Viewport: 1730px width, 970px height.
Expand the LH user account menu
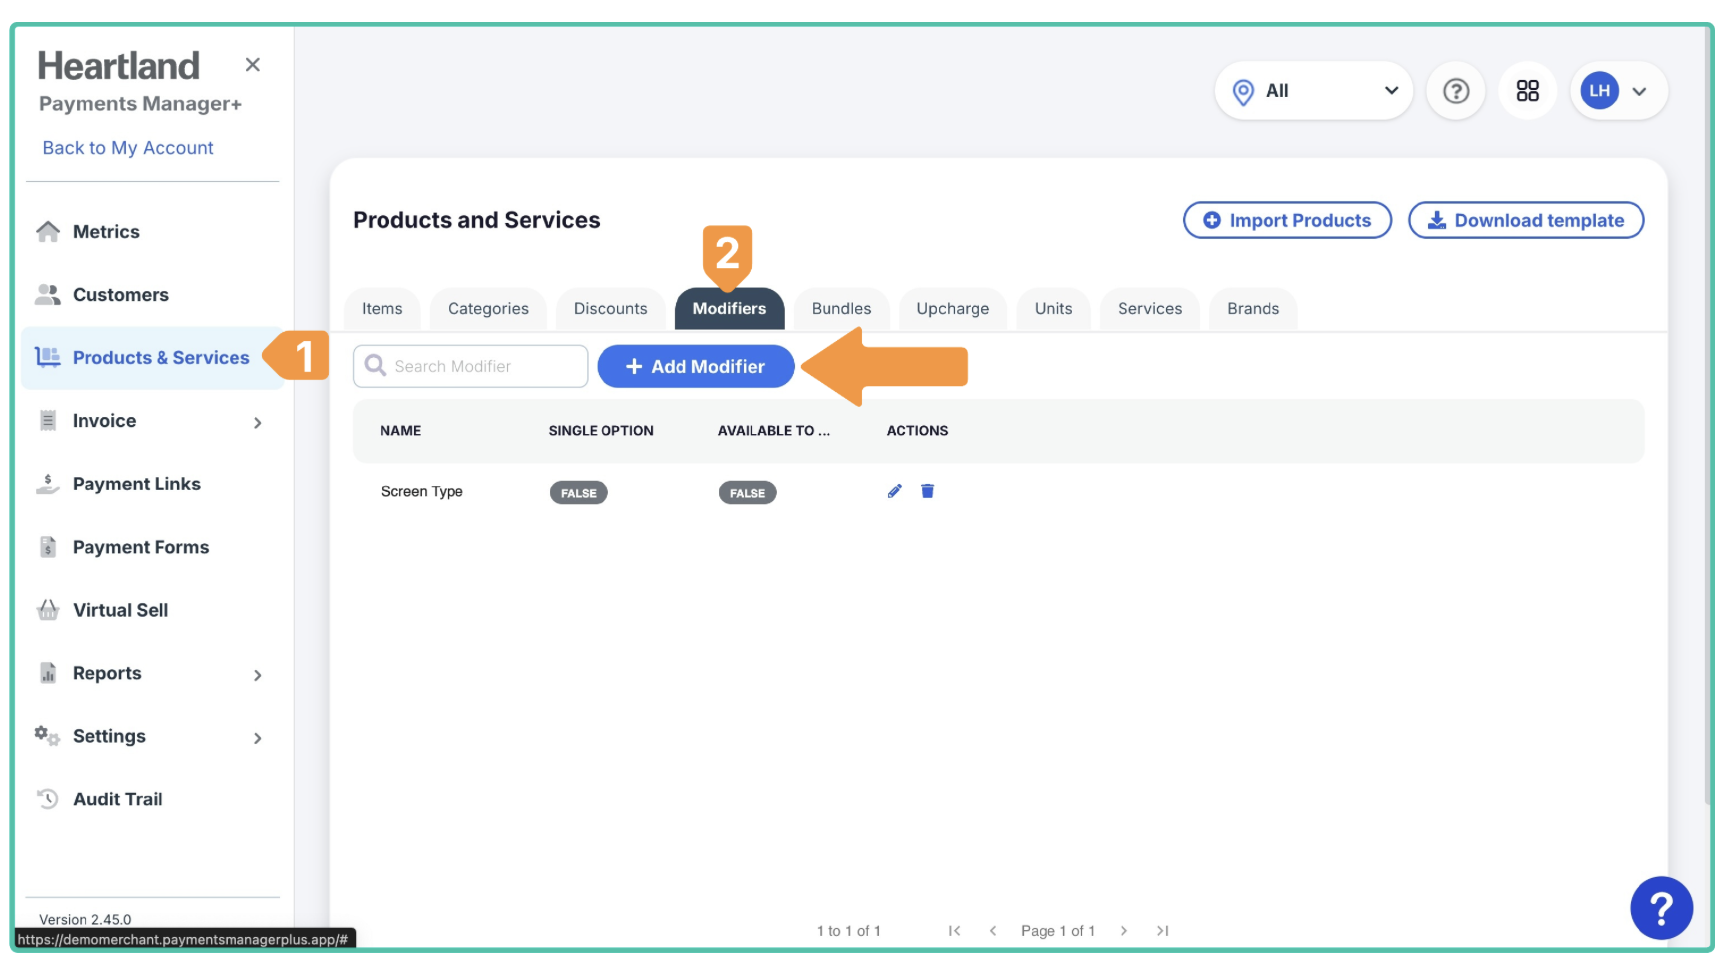click(x=1618, y=91)
